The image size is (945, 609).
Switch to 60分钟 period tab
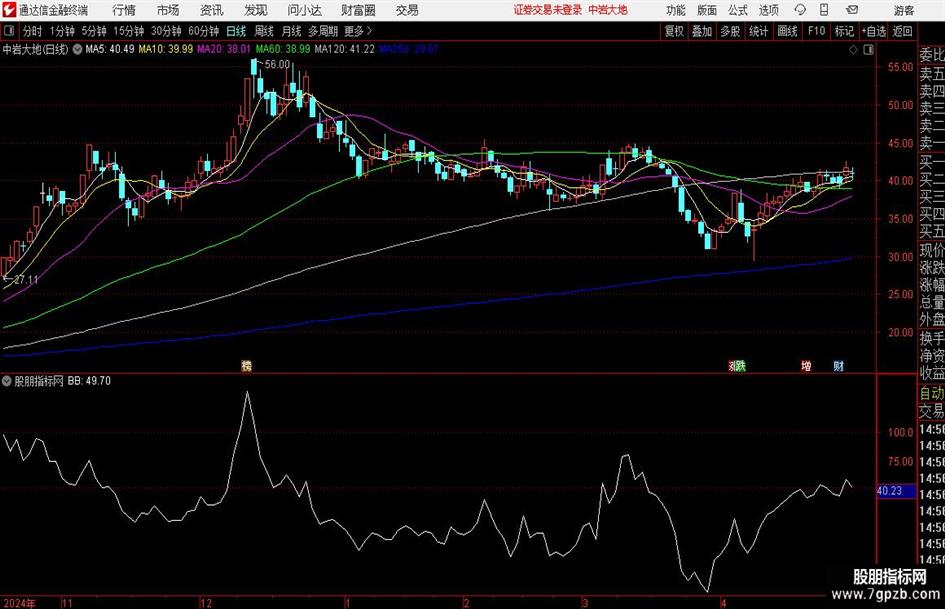point(203,31)
